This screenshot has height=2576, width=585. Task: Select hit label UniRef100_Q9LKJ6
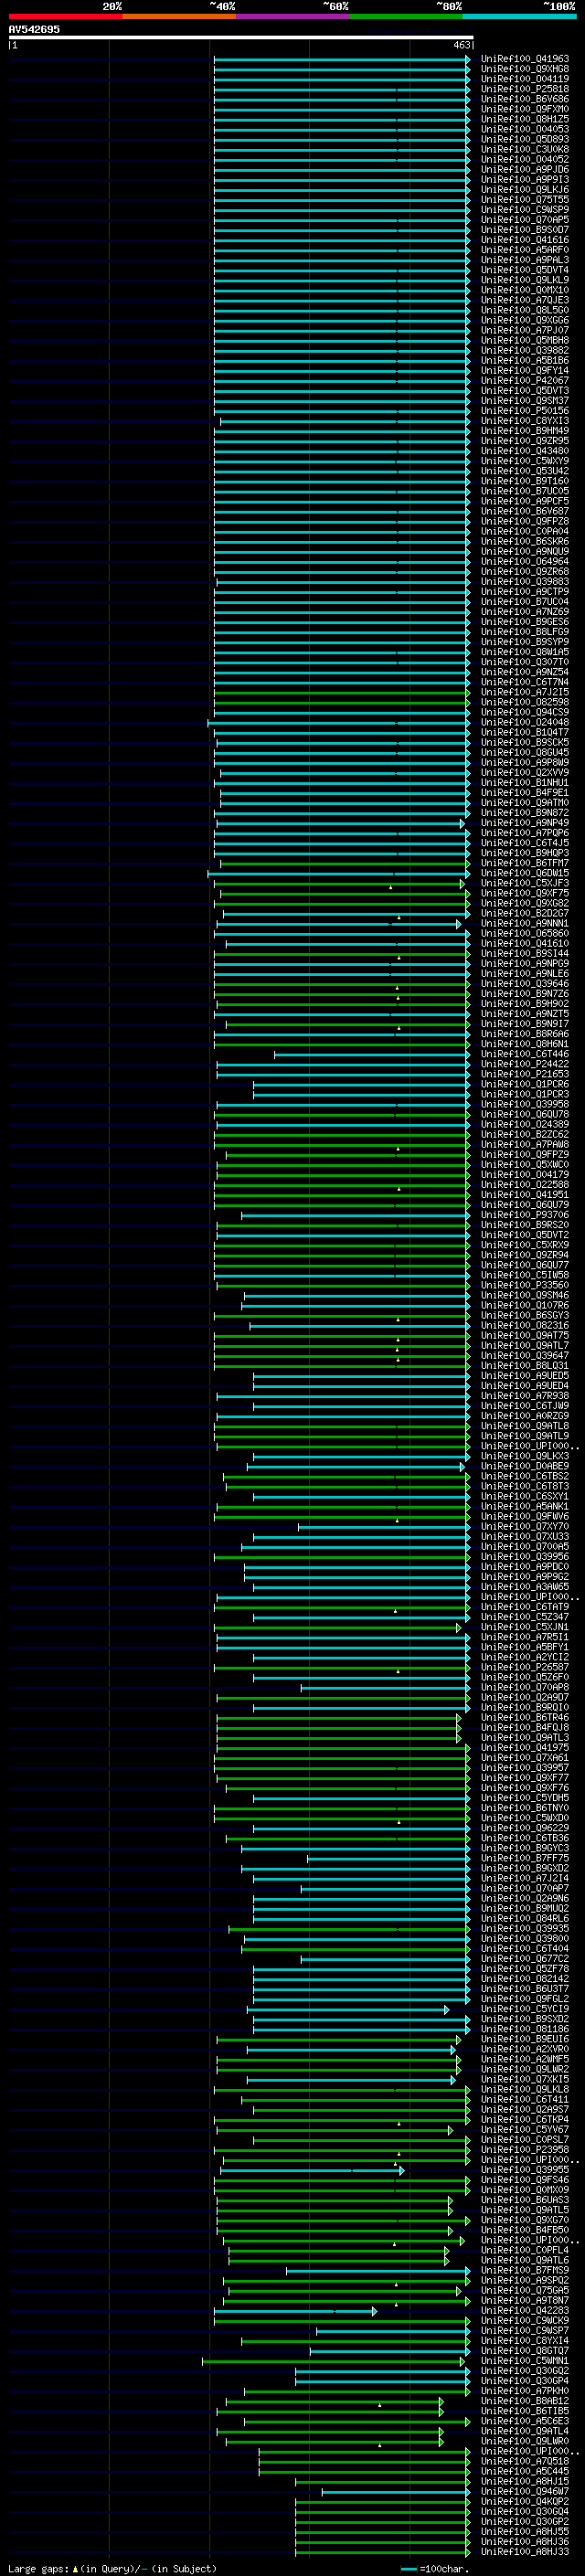coord(524,190)
